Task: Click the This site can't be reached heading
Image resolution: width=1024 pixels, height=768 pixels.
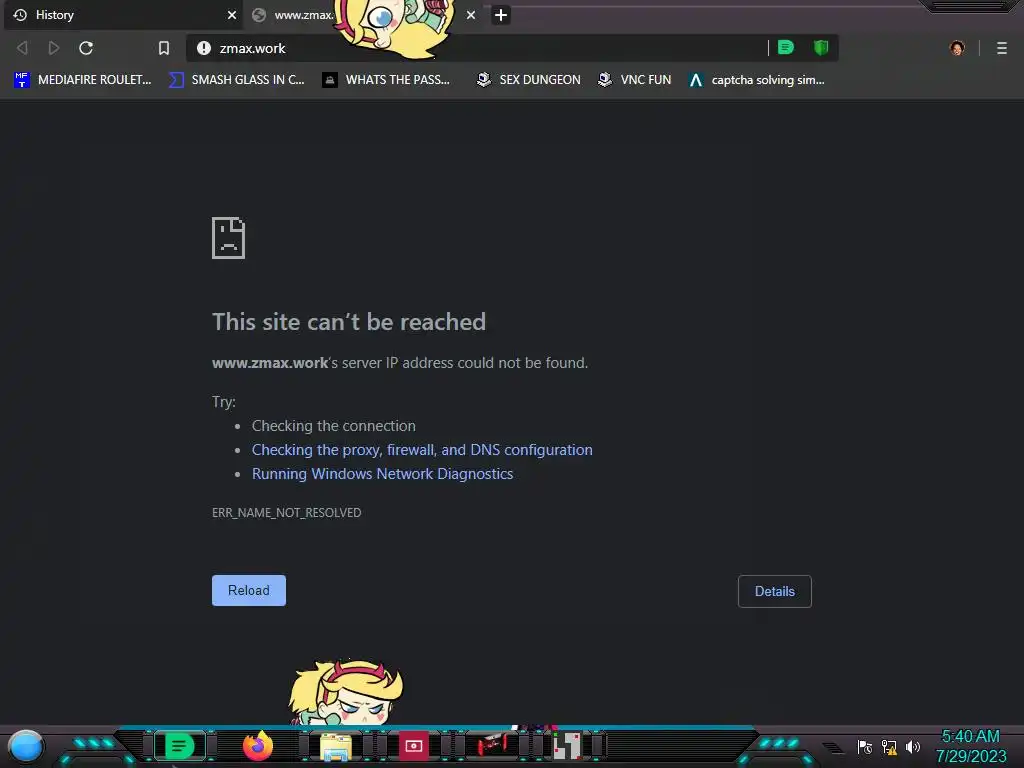Action: click(349, 322)
